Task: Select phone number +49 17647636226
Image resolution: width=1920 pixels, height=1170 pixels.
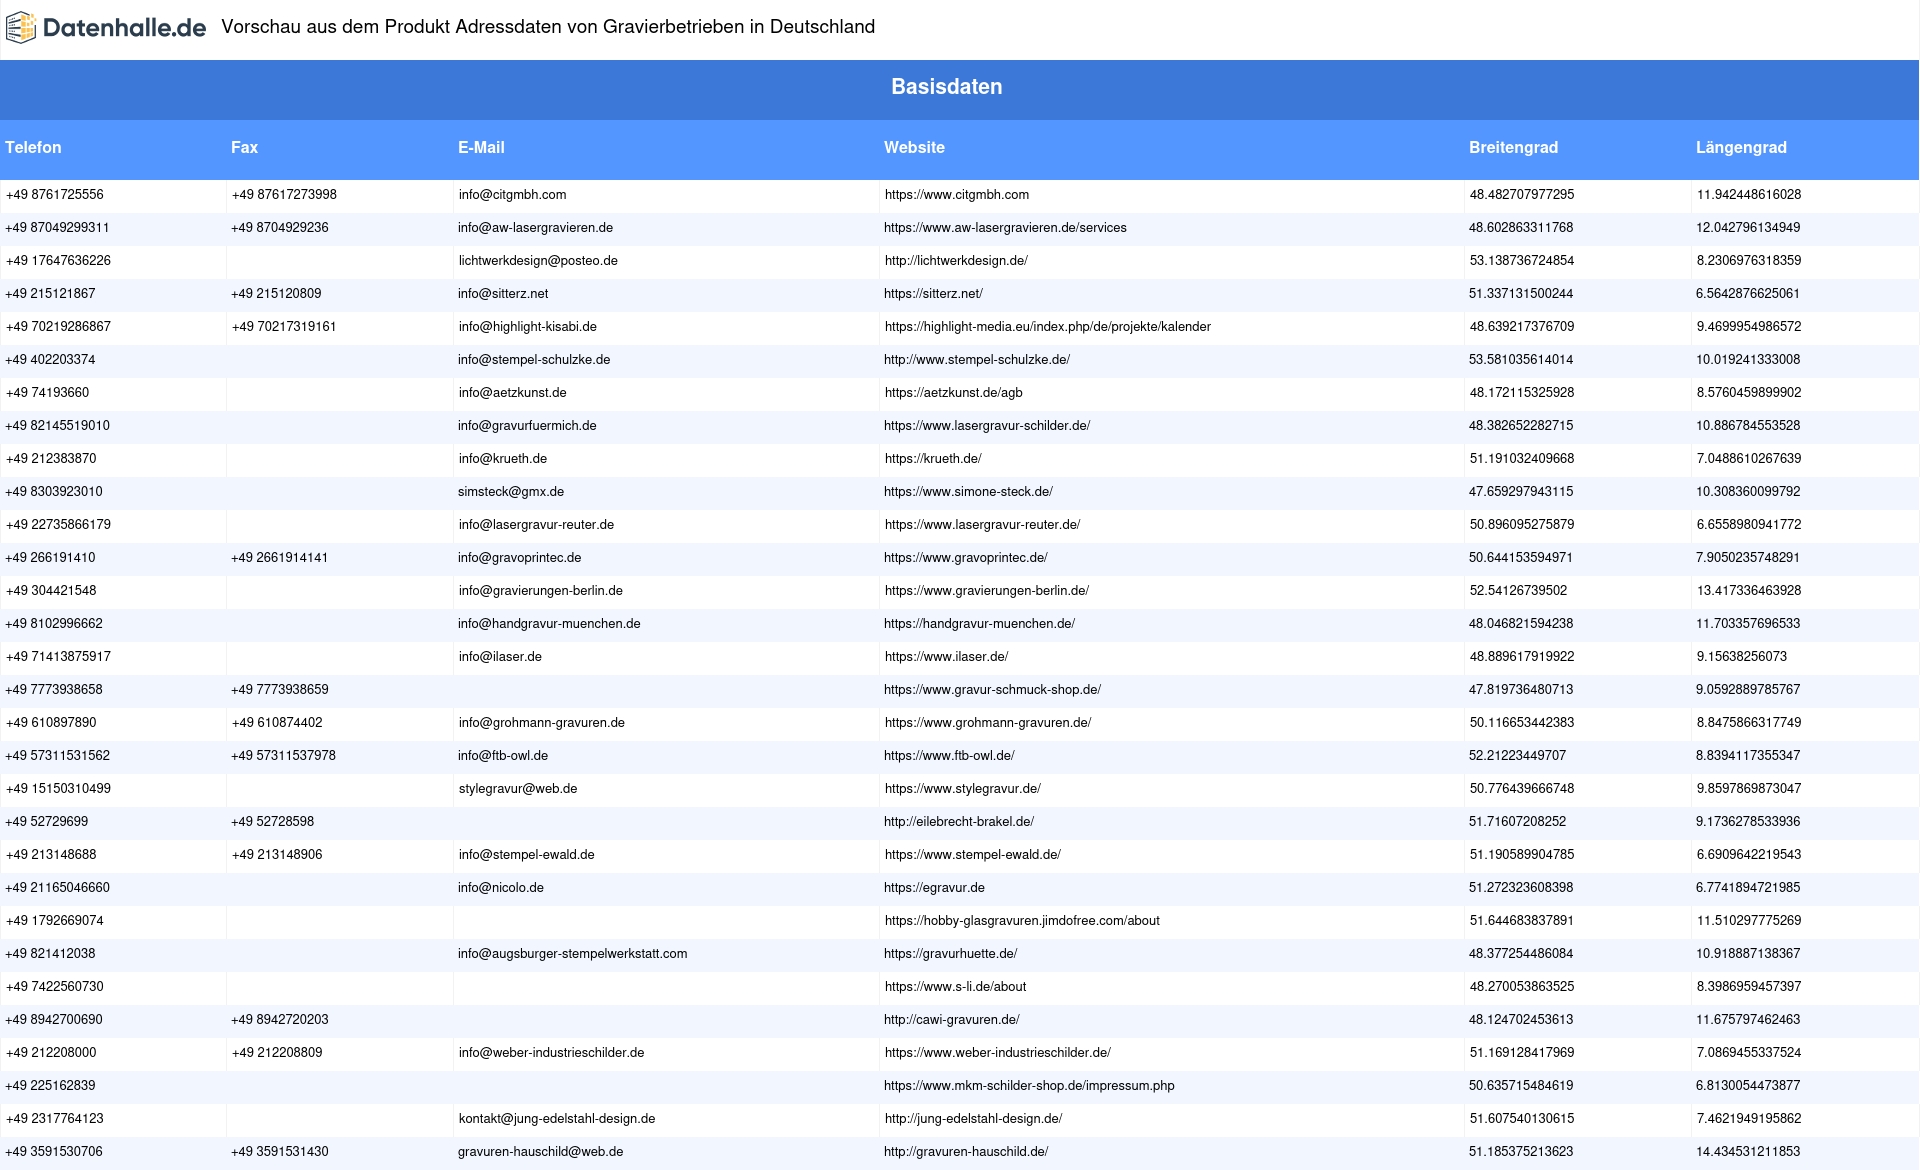Action: [58, 261]
